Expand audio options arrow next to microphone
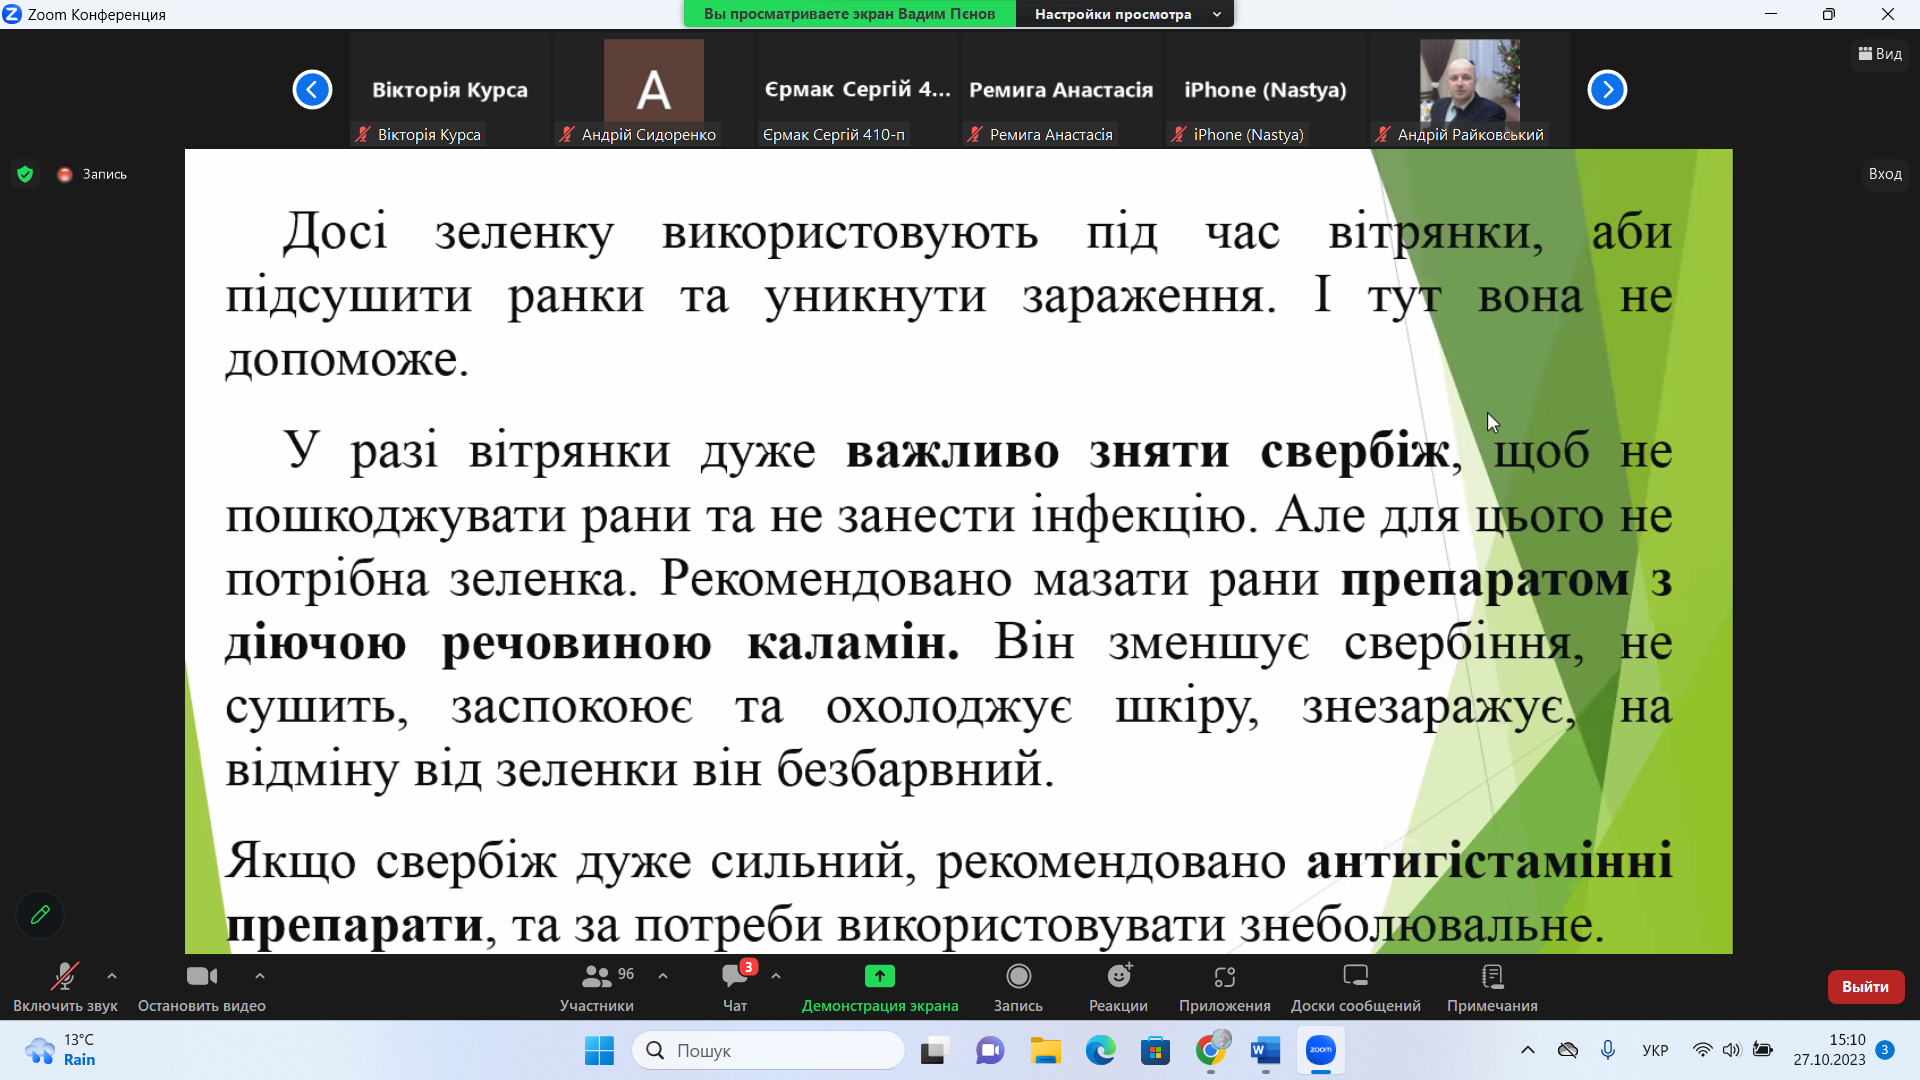Image resolution: width=1920 pixels, height=1080 pixels. point(112,976)
